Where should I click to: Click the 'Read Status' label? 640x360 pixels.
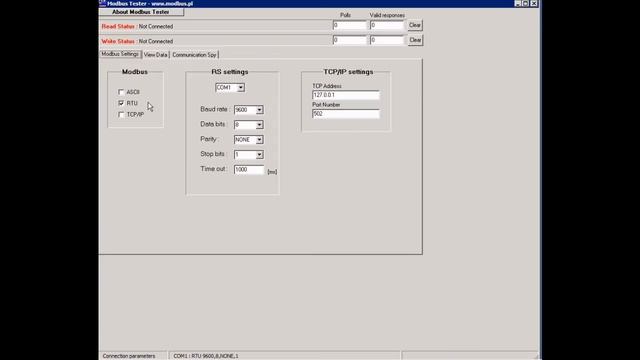[118, 26]
